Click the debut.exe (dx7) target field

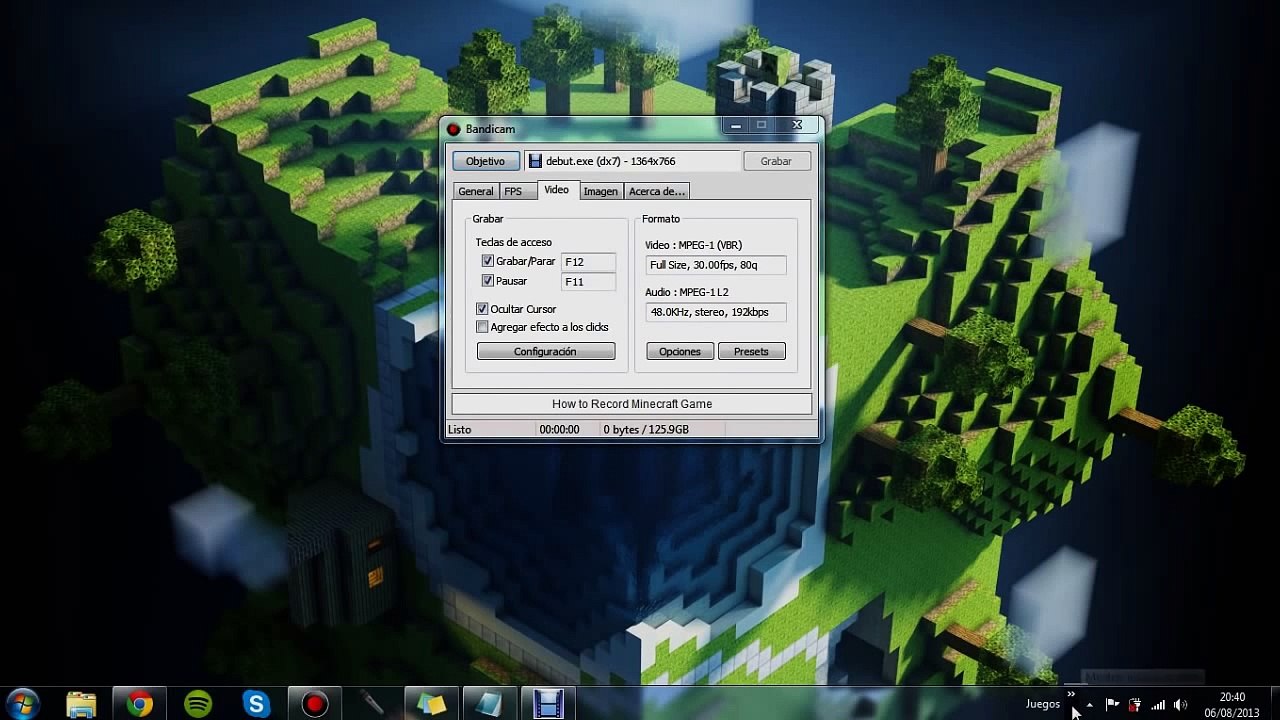click(632, 161)
